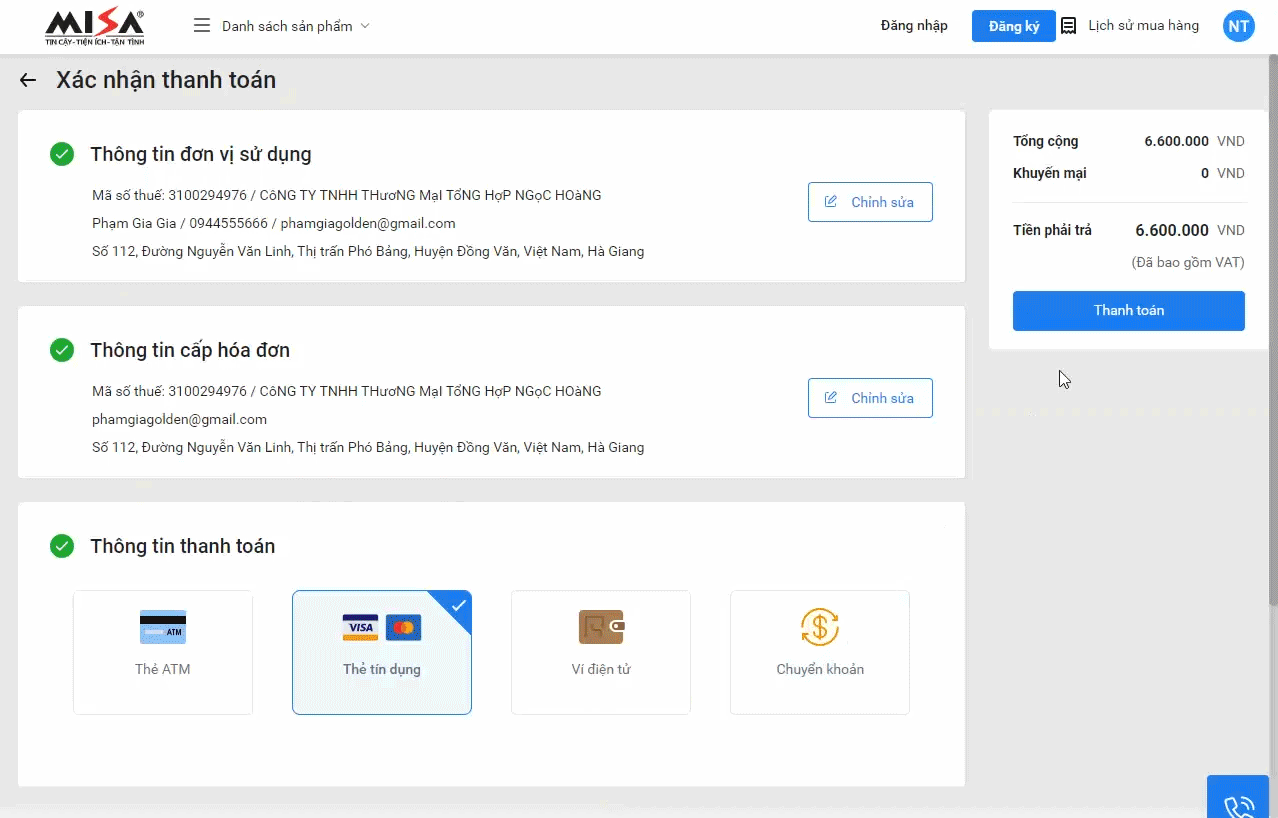Click the ATM card icon
The width and height of the screenshot is (1278, 818).
click(x=163, y=627)
